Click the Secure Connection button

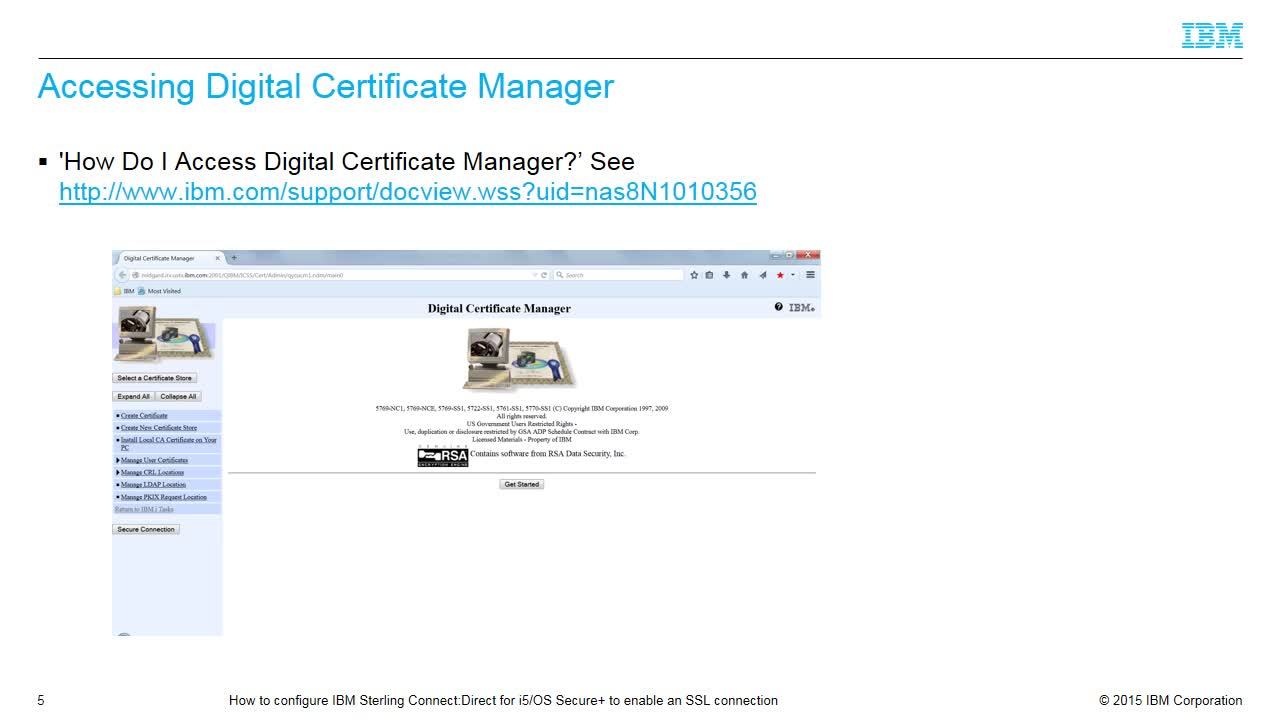pyautogui.click(x=146, y=529)
